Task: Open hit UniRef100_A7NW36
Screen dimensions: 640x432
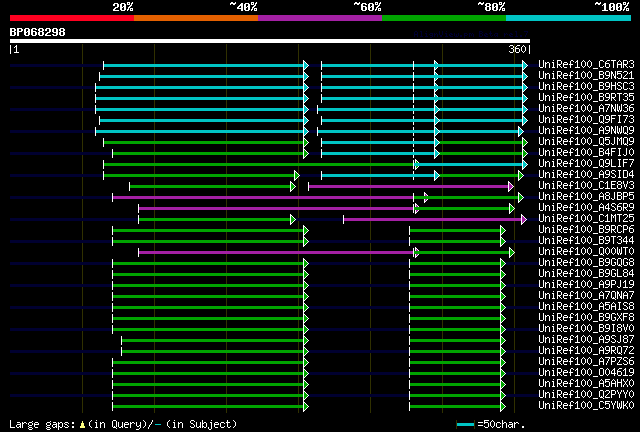Action: [x=586, y=109]
